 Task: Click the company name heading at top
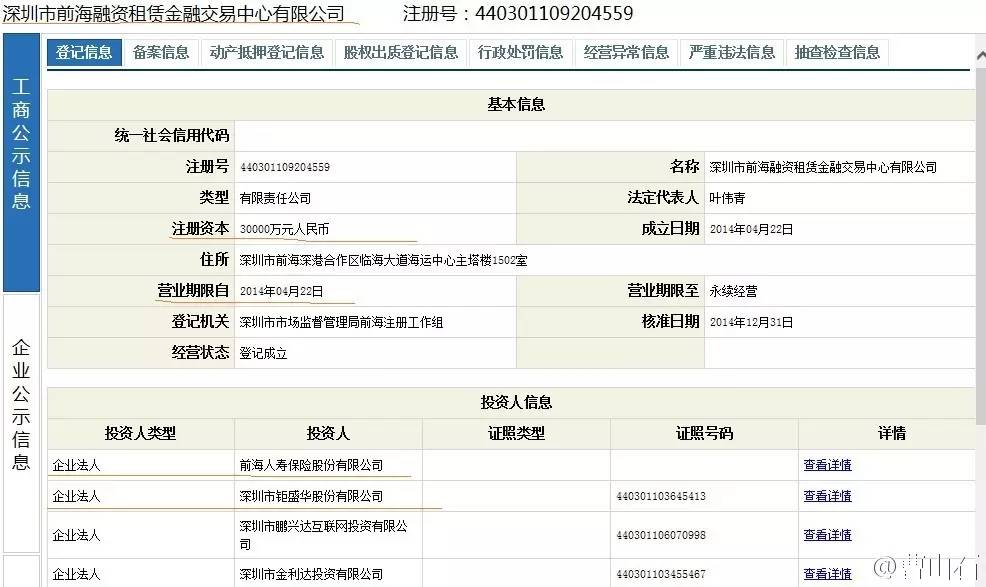coord(174,13)
